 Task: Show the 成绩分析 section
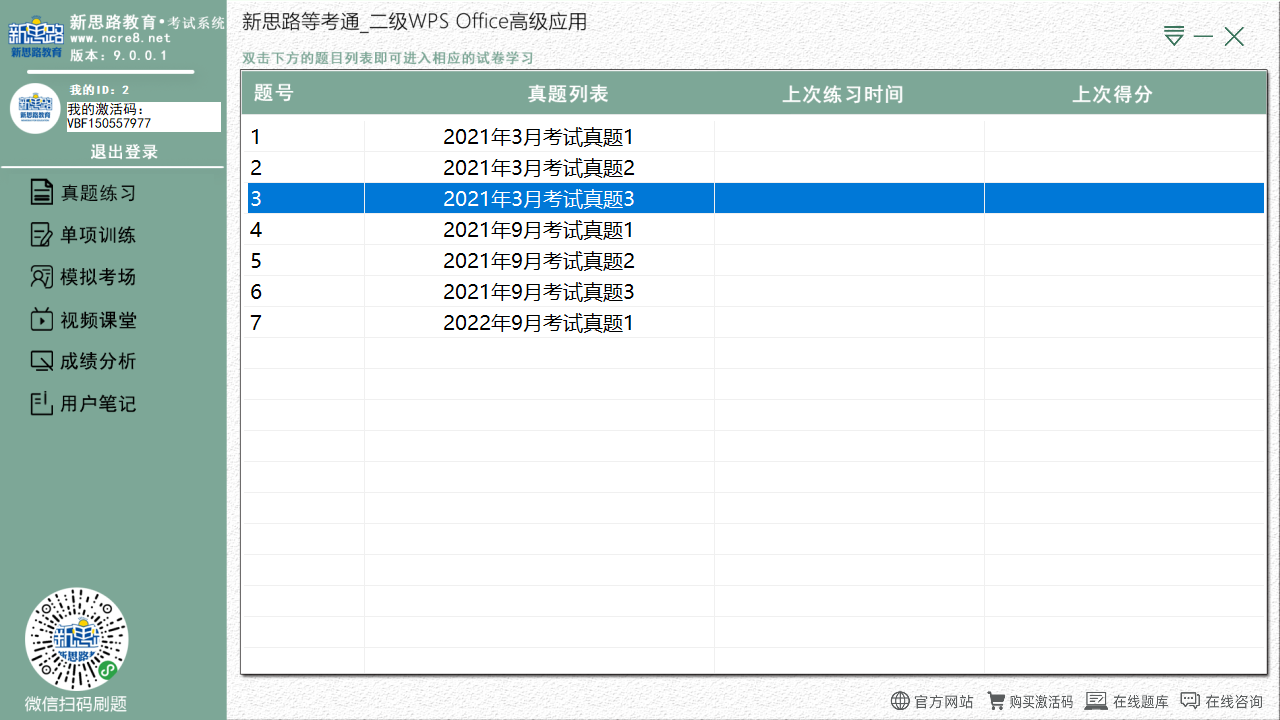[98, 361]
